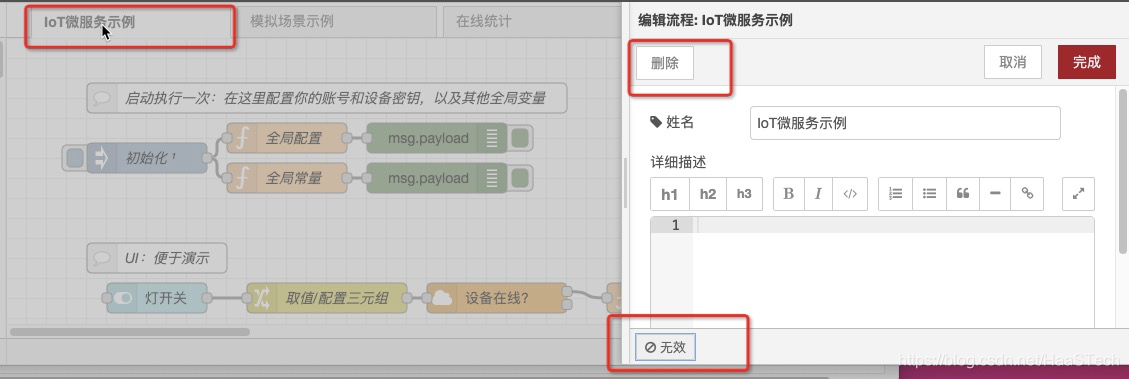Select the 取值/配置三元组 change node
Viewport: 1129px width, 379px height.
(327, 298)
